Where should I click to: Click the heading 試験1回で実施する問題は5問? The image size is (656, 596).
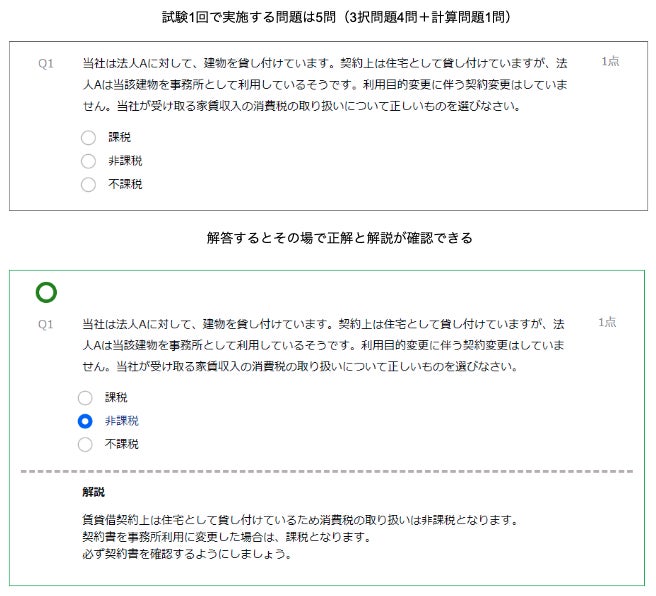point(249,17)
